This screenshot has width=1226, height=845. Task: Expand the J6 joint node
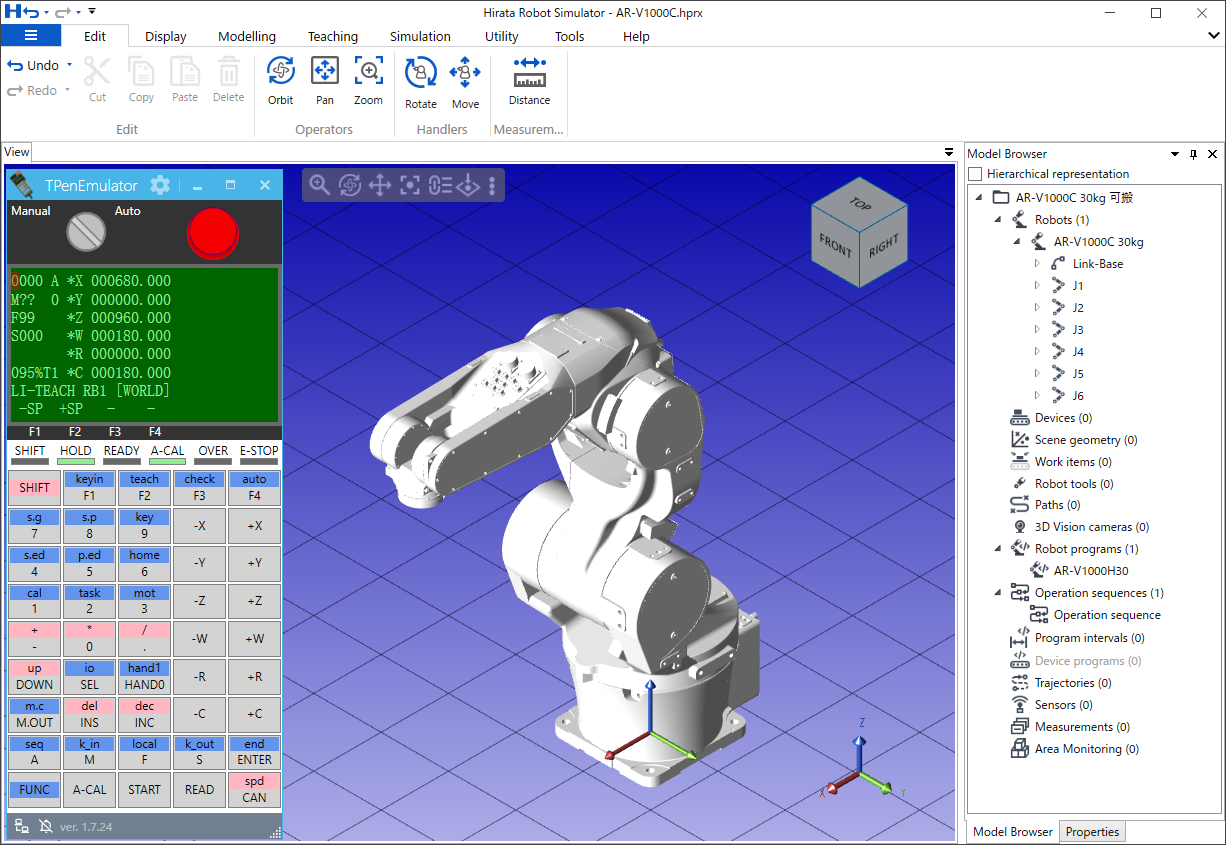point(1037,396)
